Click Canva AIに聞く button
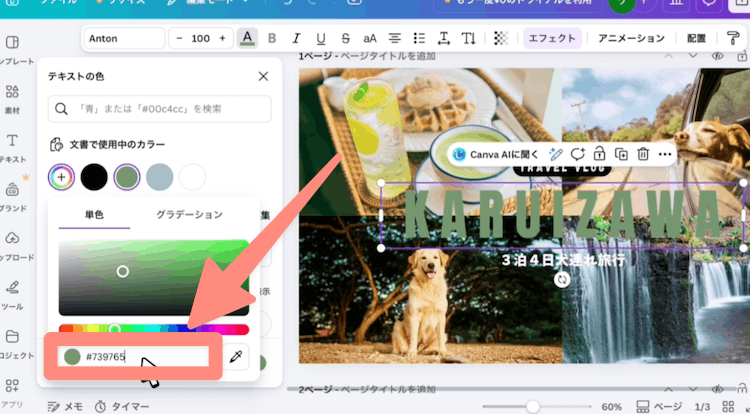Image resolution: width=750 pixels, height=414 pixels. pyautogui.click(x=496, y=154)
